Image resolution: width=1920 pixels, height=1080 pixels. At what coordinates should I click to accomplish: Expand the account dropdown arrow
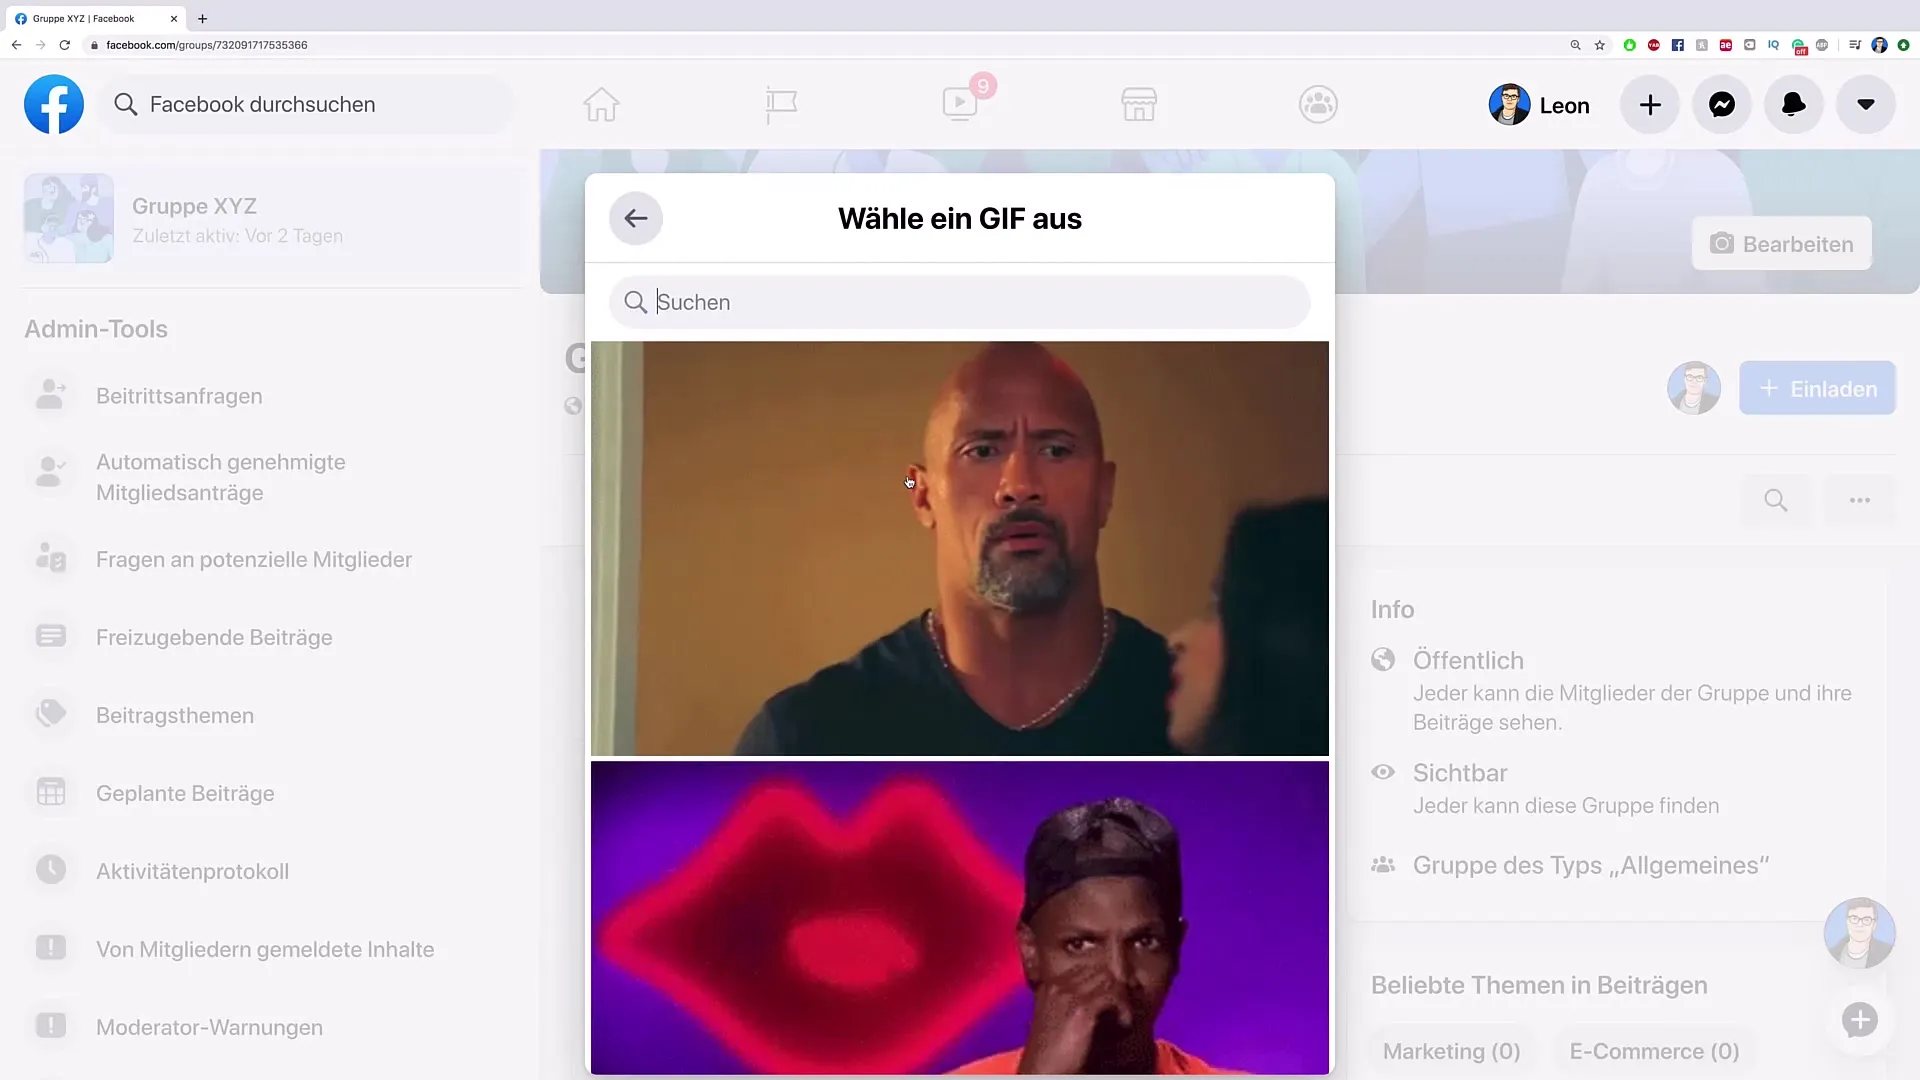pyautogui.click(x=1866, y=104)
